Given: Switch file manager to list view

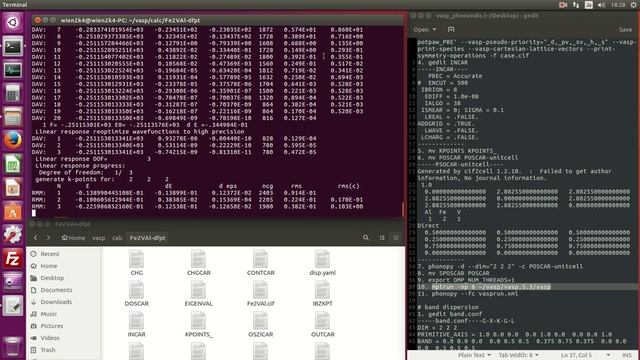Looking at the screenshot, I should [382, 238].
